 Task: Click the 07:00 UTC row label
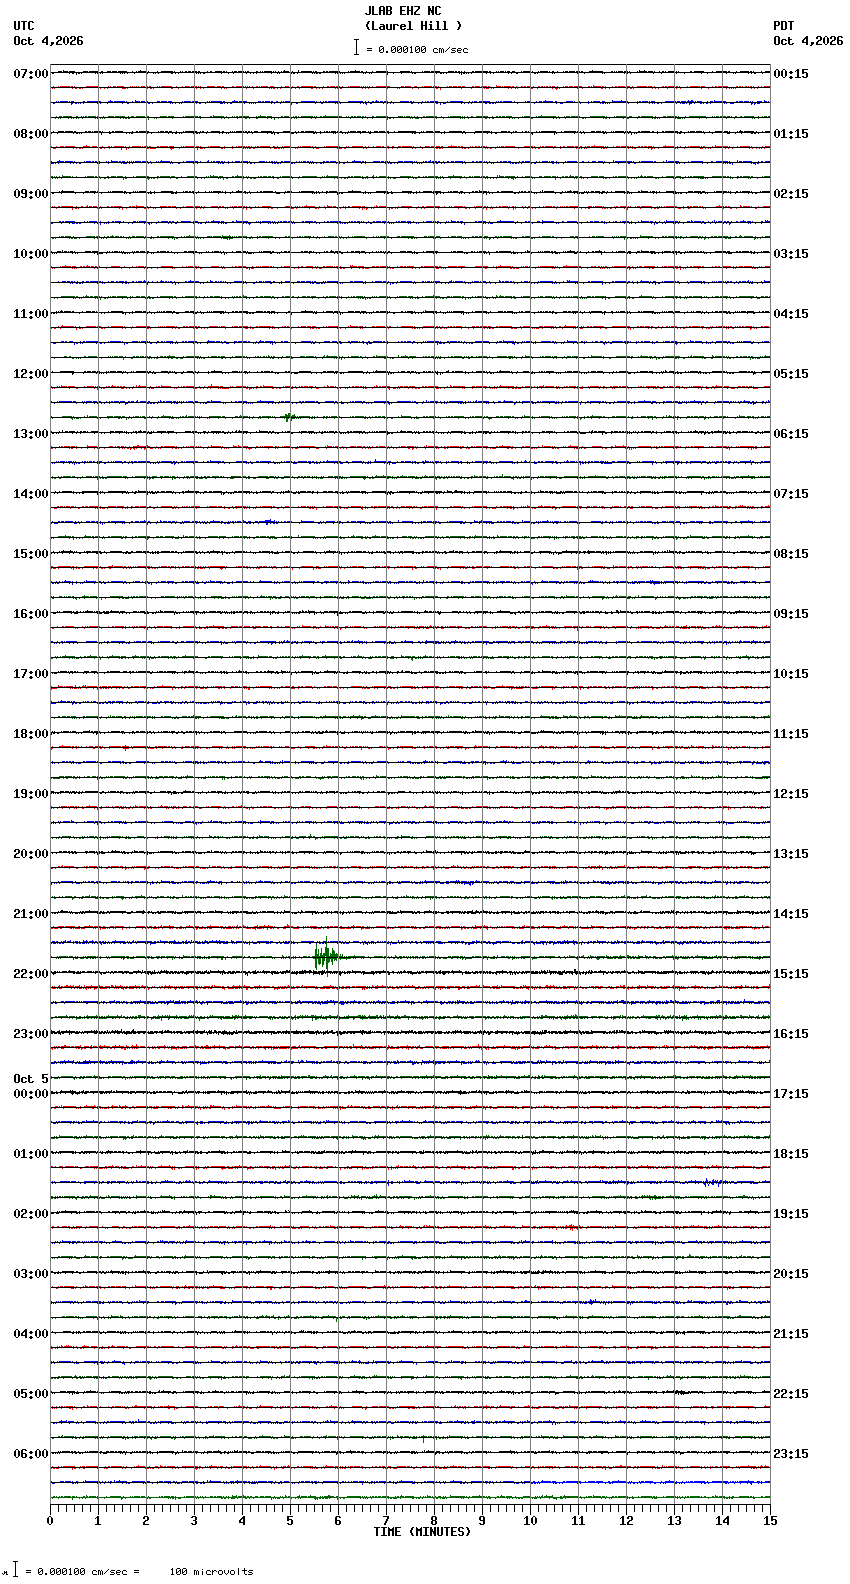pyautogui.click(x=31, y=74)
